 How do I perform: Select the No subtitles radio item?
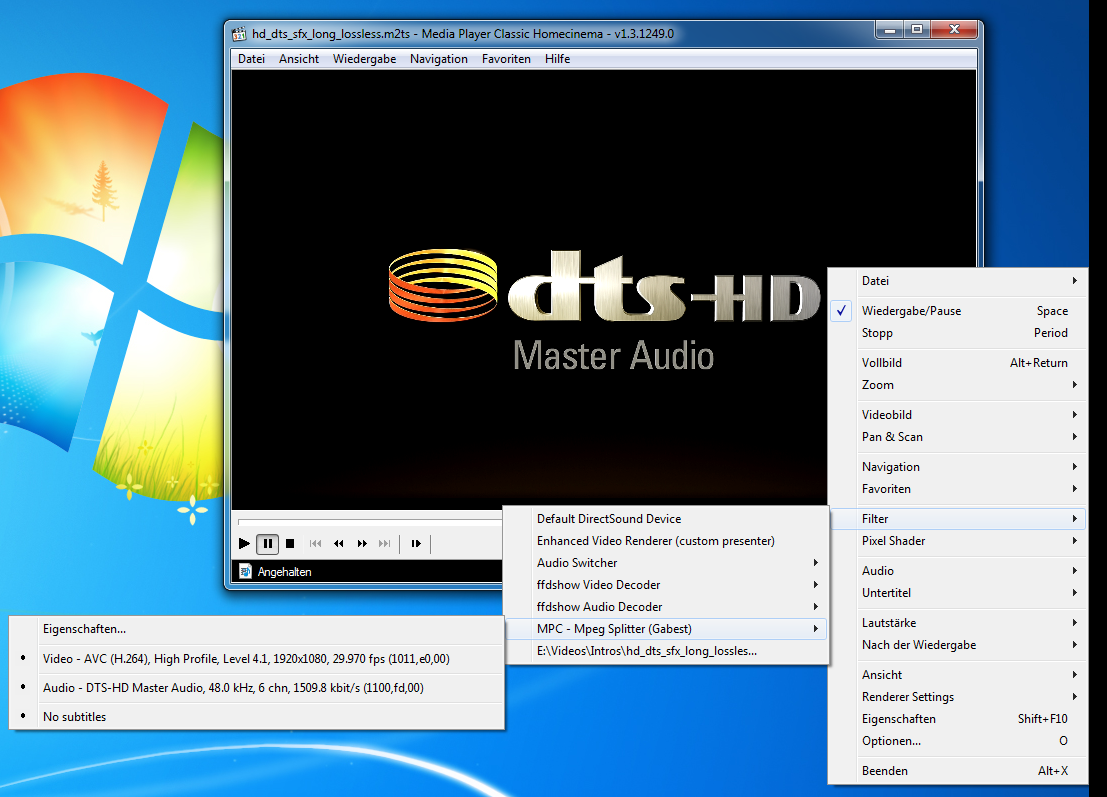click(x=257, y=717)
